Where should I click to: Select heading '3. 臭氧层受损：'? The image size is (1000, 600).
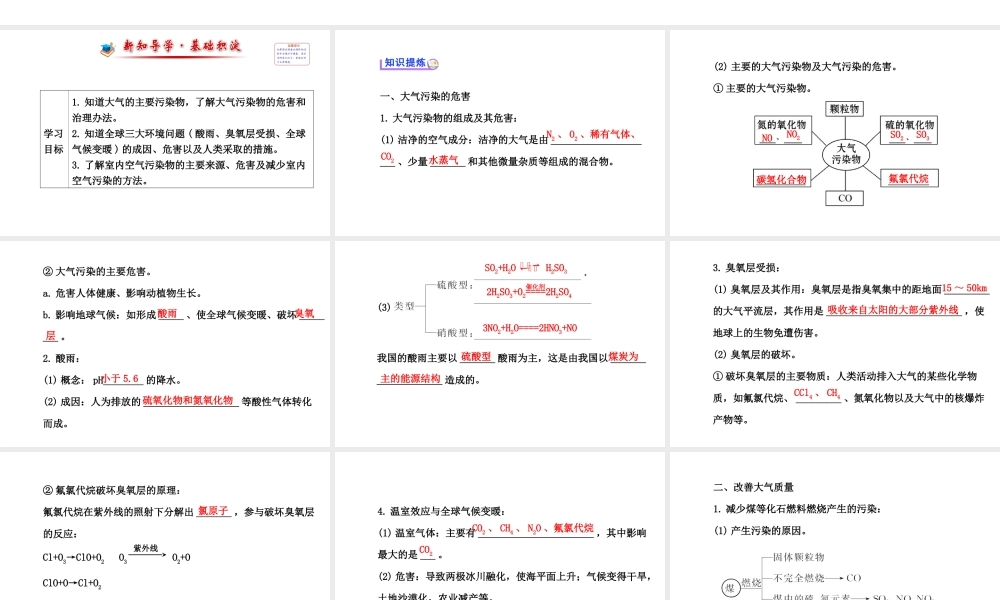[747, 268]
